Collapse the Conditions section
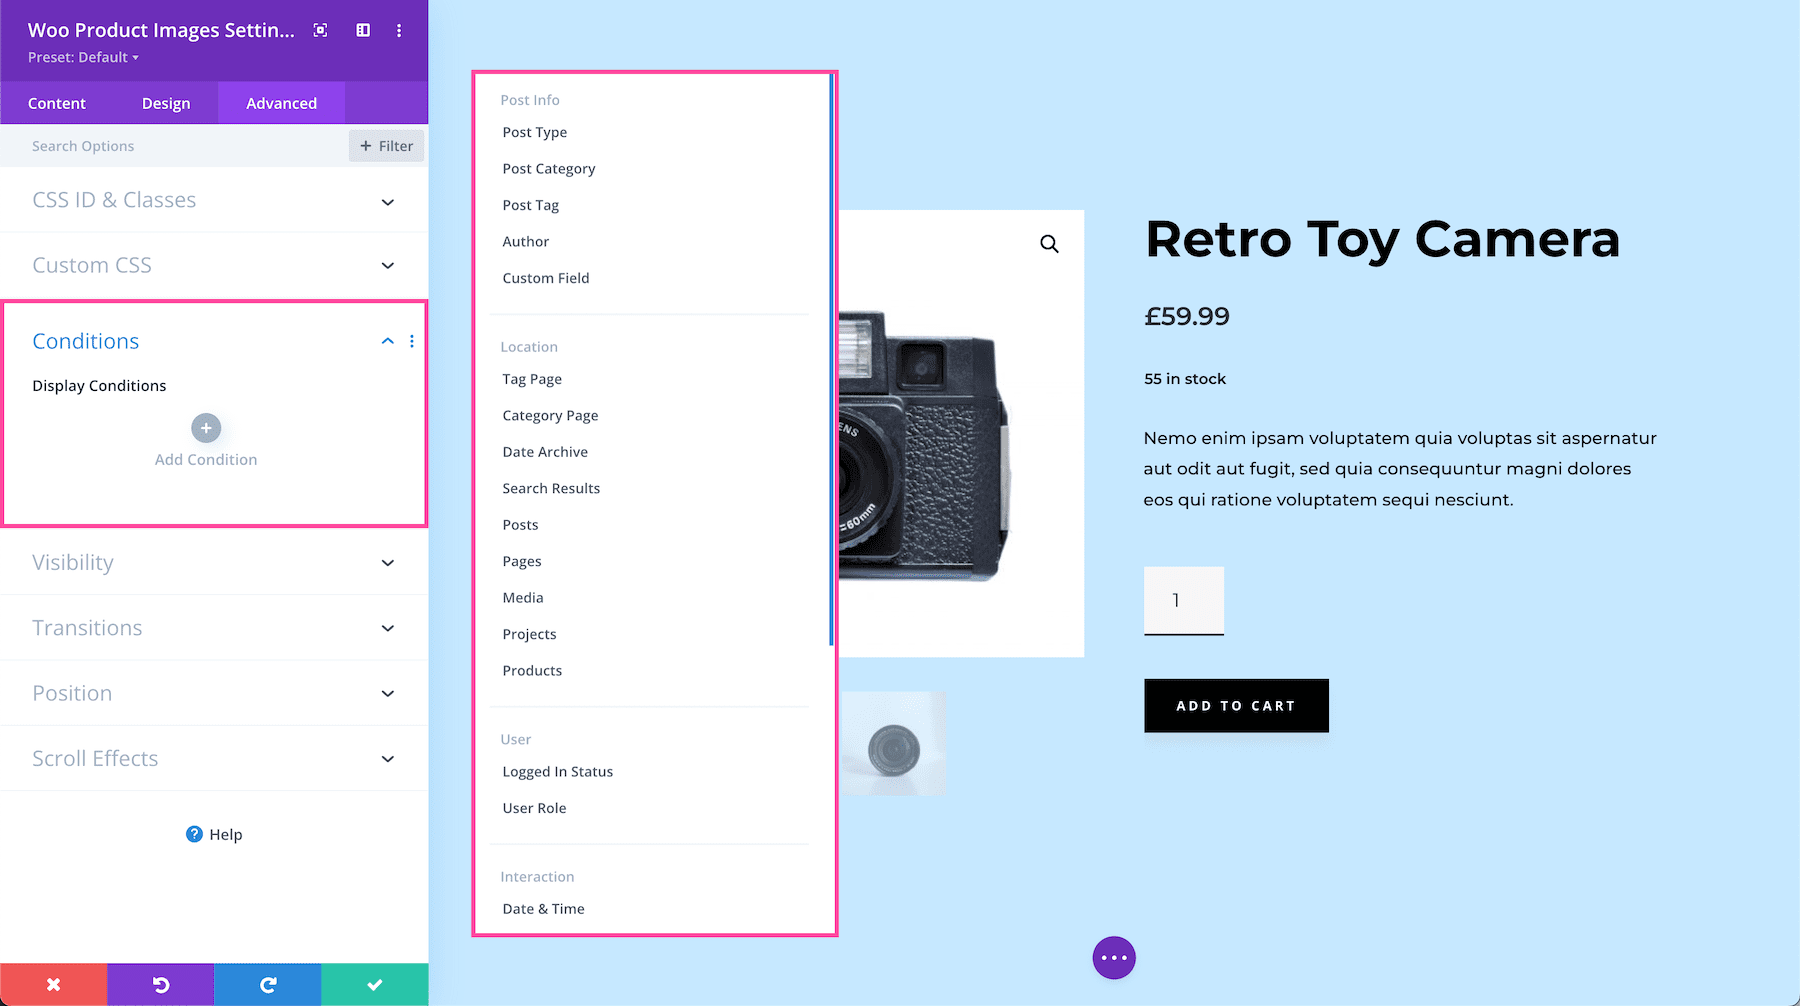This screenshot has height=1006, width=1800. (x=387, y=340)
